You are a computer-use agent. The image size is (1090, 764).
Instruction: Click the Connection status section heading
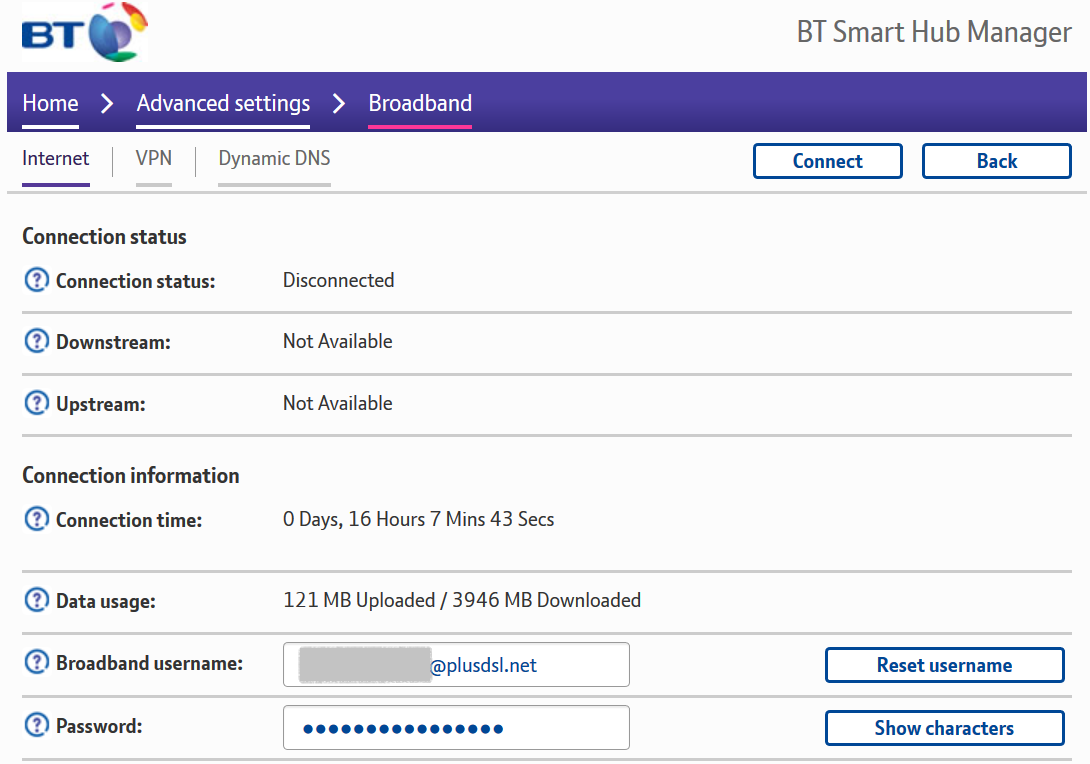104,236
